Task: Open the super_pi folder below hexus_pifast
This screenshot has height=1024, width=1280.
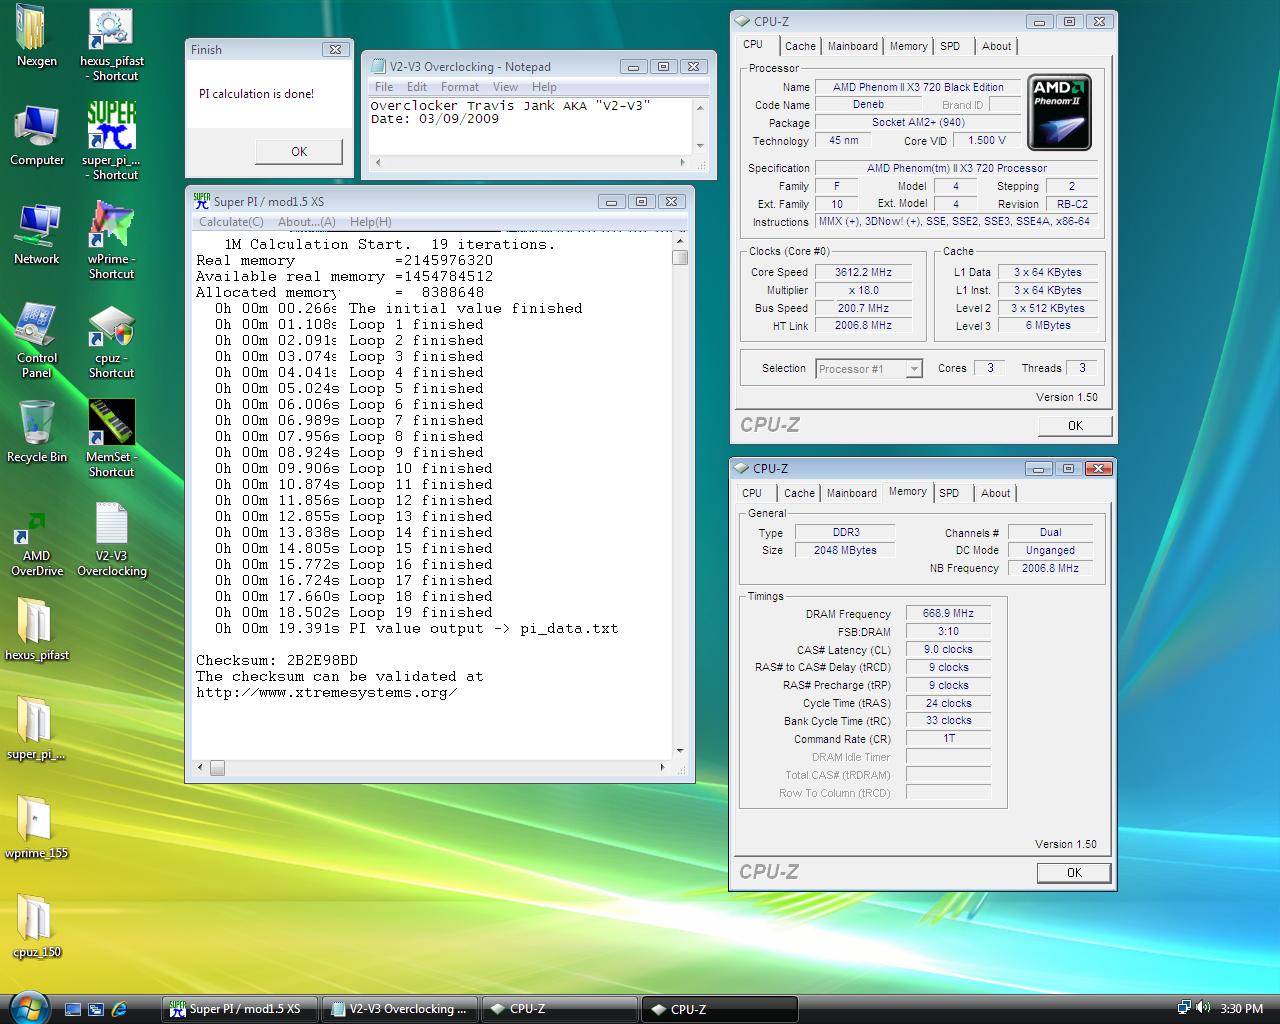Action: tap(36, 728)
